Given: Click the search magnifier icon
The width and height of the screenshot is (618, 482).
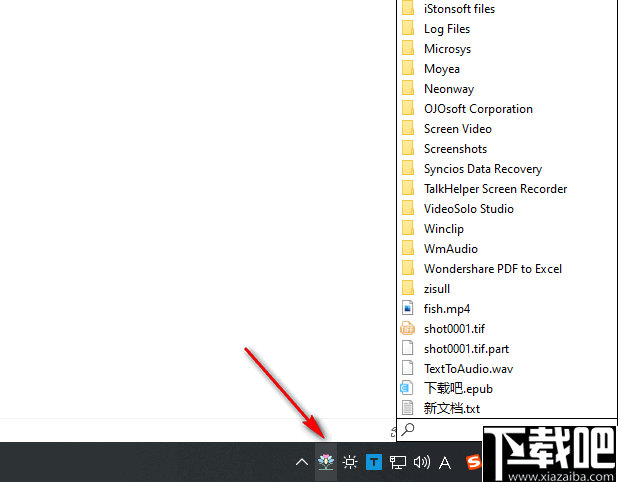Looking at the screenshot, I should coord(408,429).
